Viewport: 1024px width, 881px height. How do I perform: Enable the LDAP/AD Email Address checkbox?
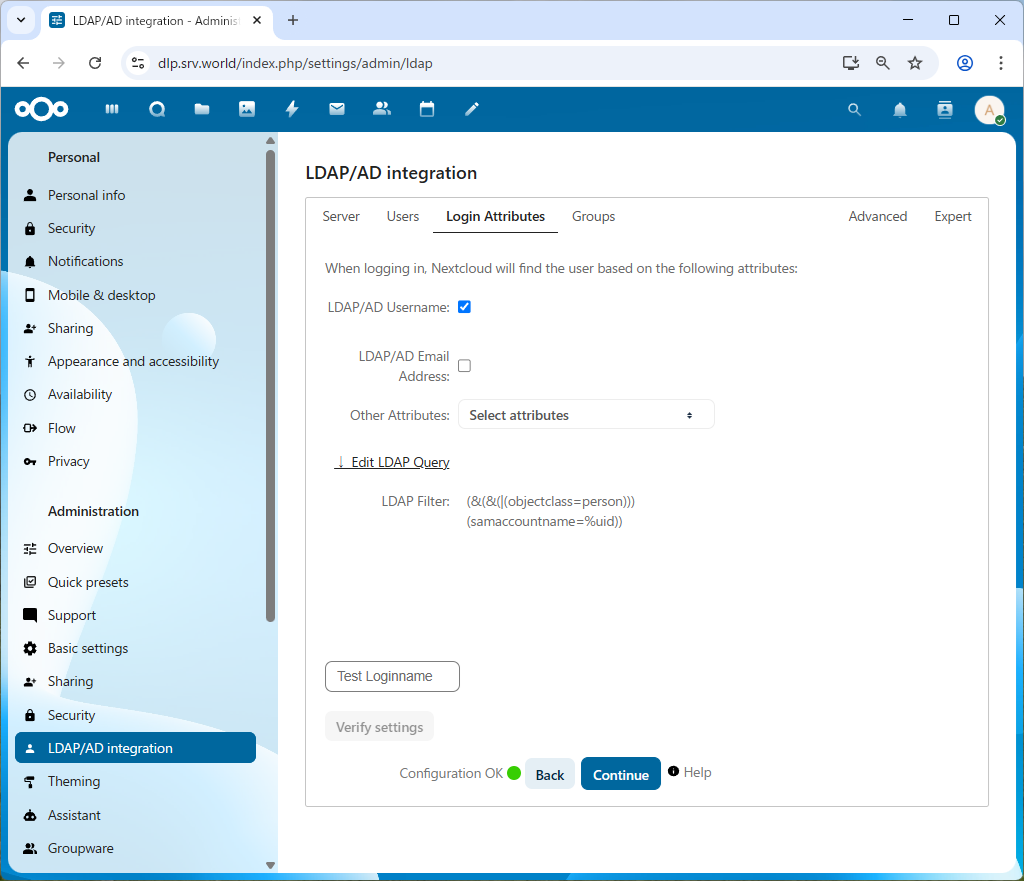[x=464, y=366]
